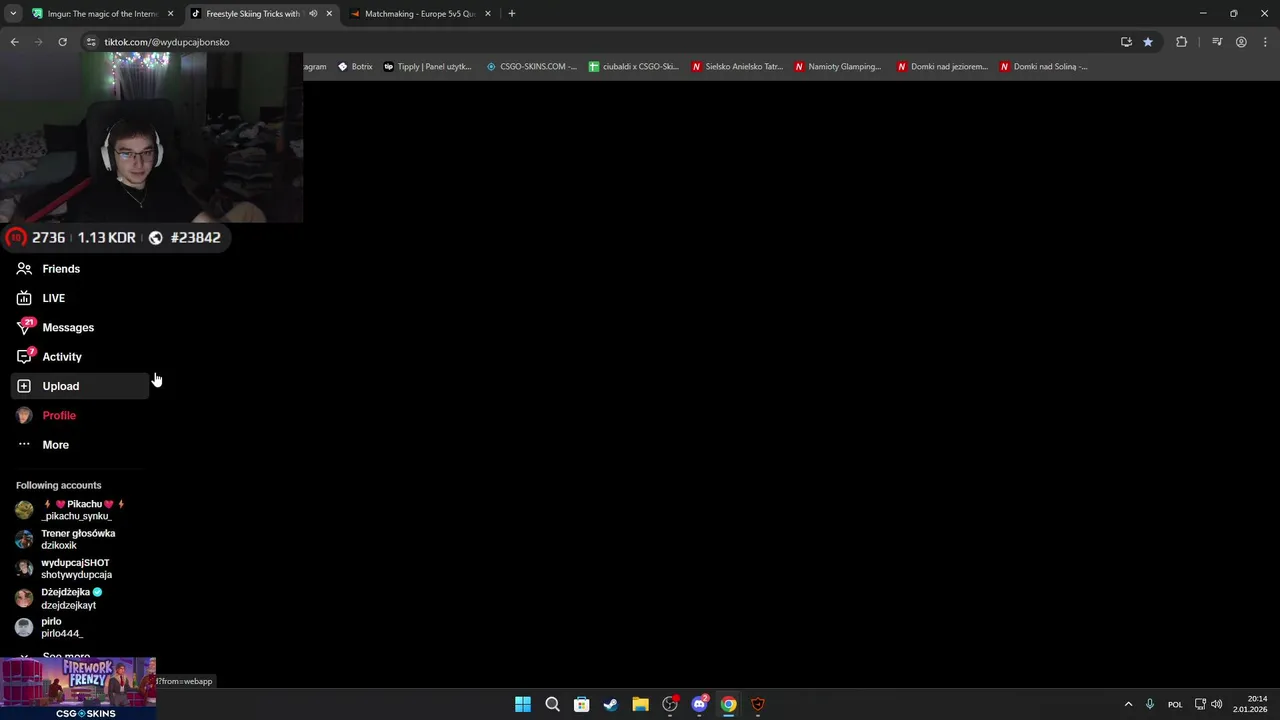The width and height of the screenshot is (1280, 720).
Task: Switch to the Matchmaking Europe 5v5 tab
Action: (x=419, y=14)
